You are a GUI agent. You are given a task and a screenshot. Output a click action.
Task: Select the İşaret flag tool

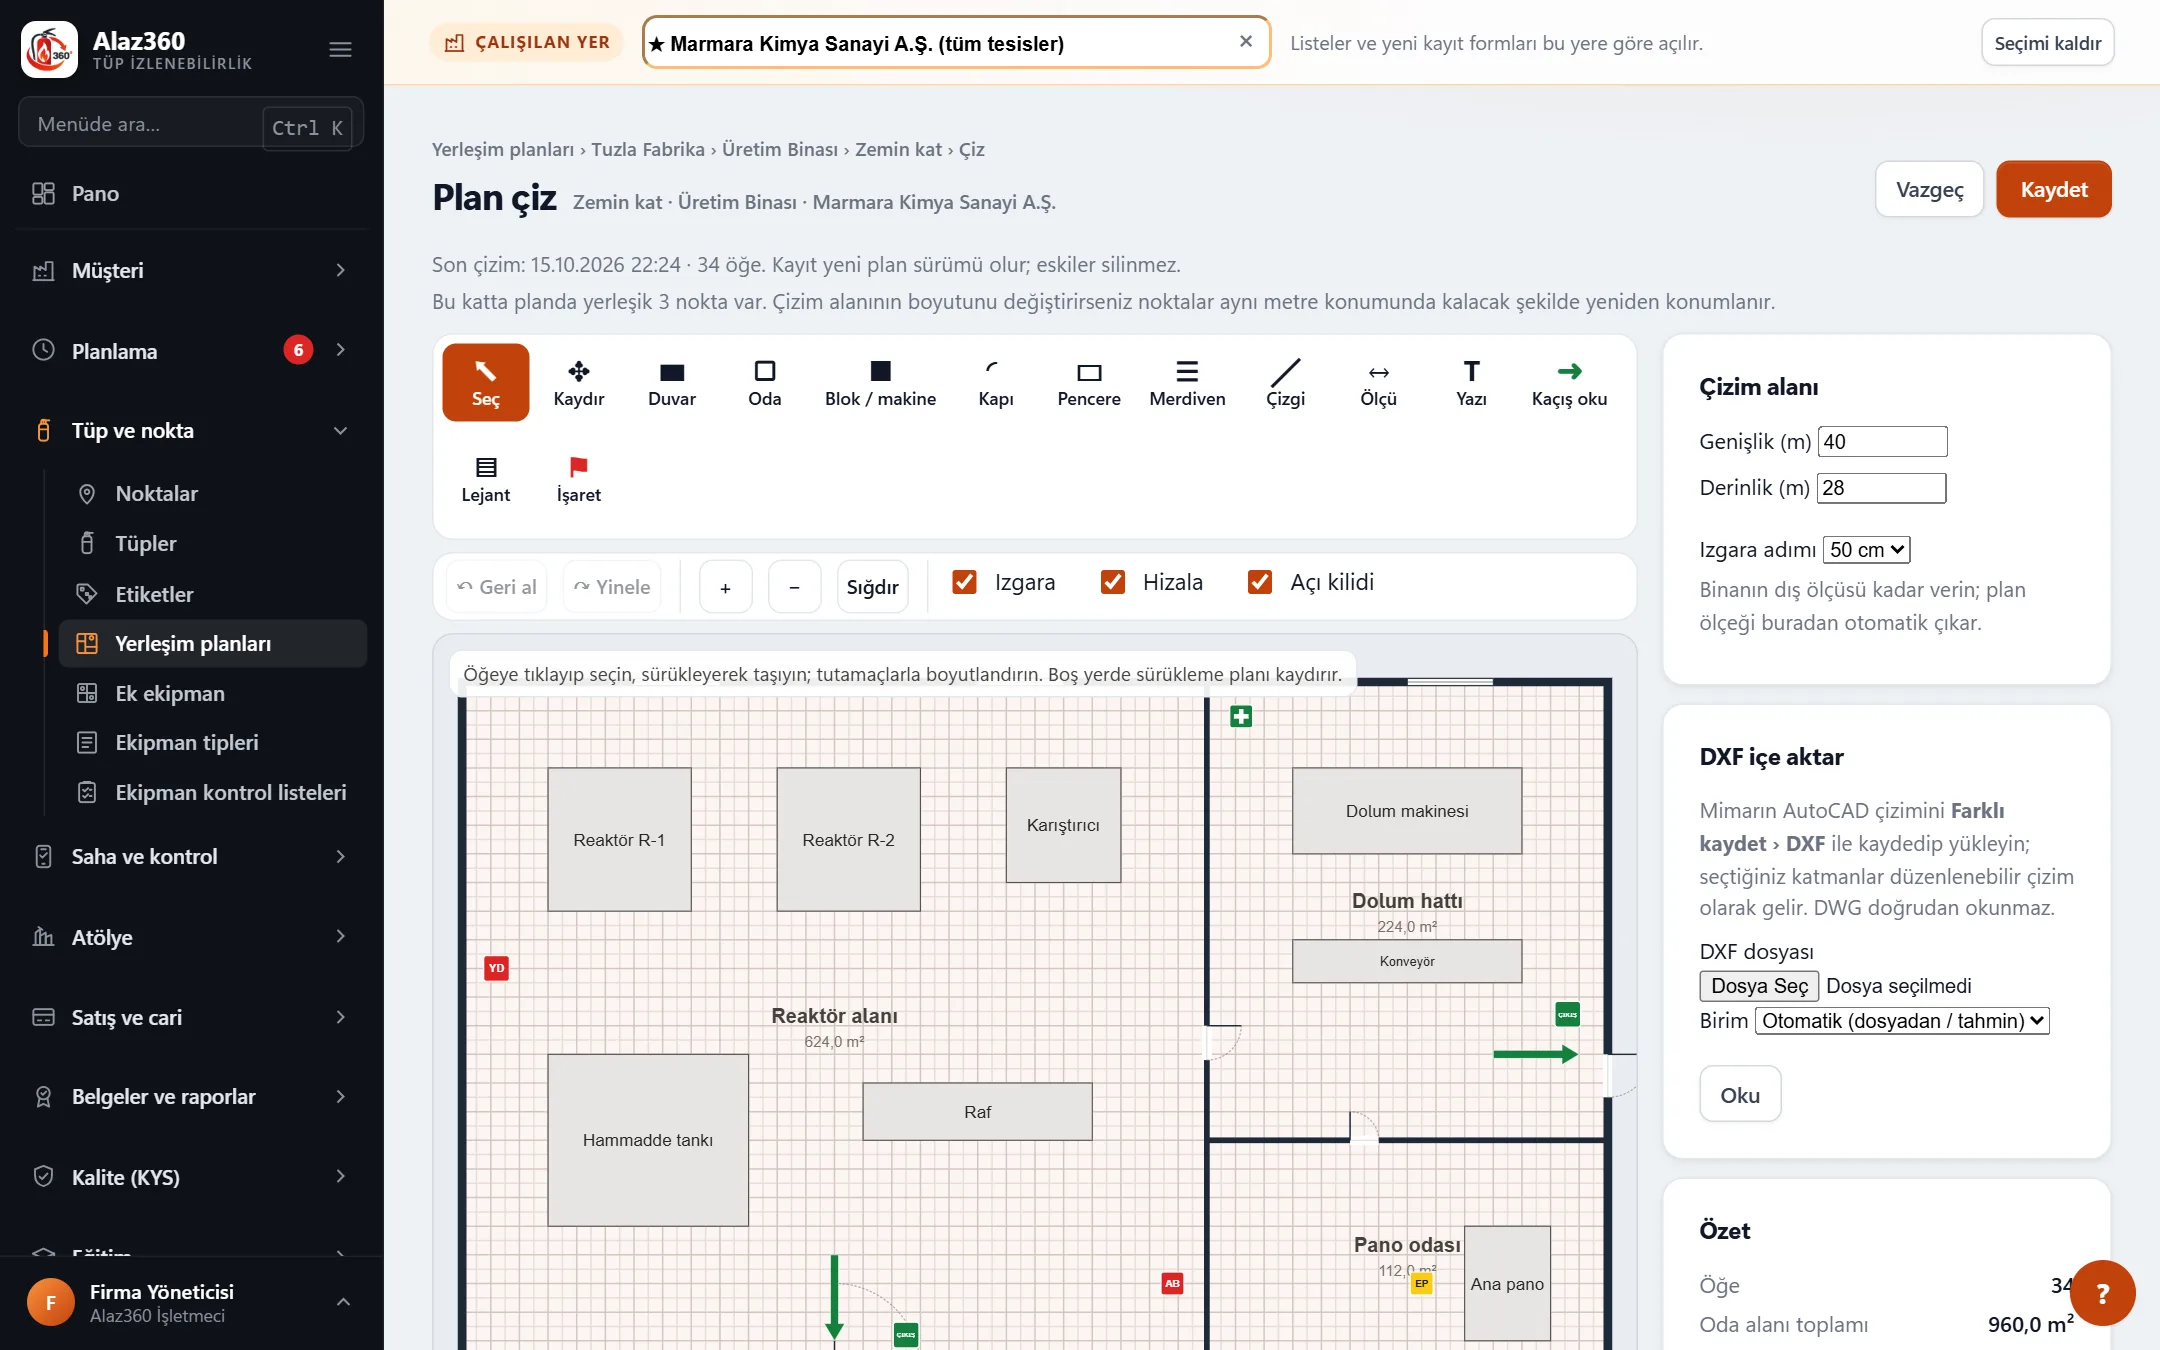[578, 479]
